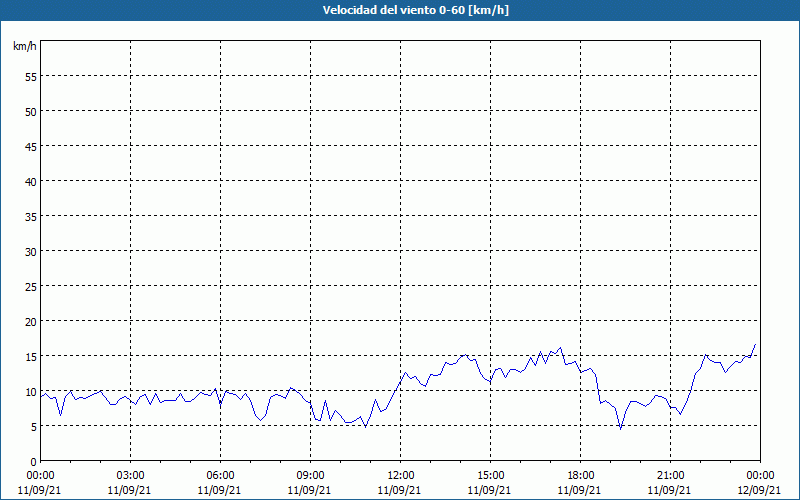Select the 30 value on the y-axis
Screen dimensions: 800x500
pyautogui.click(x=31, y=252)
